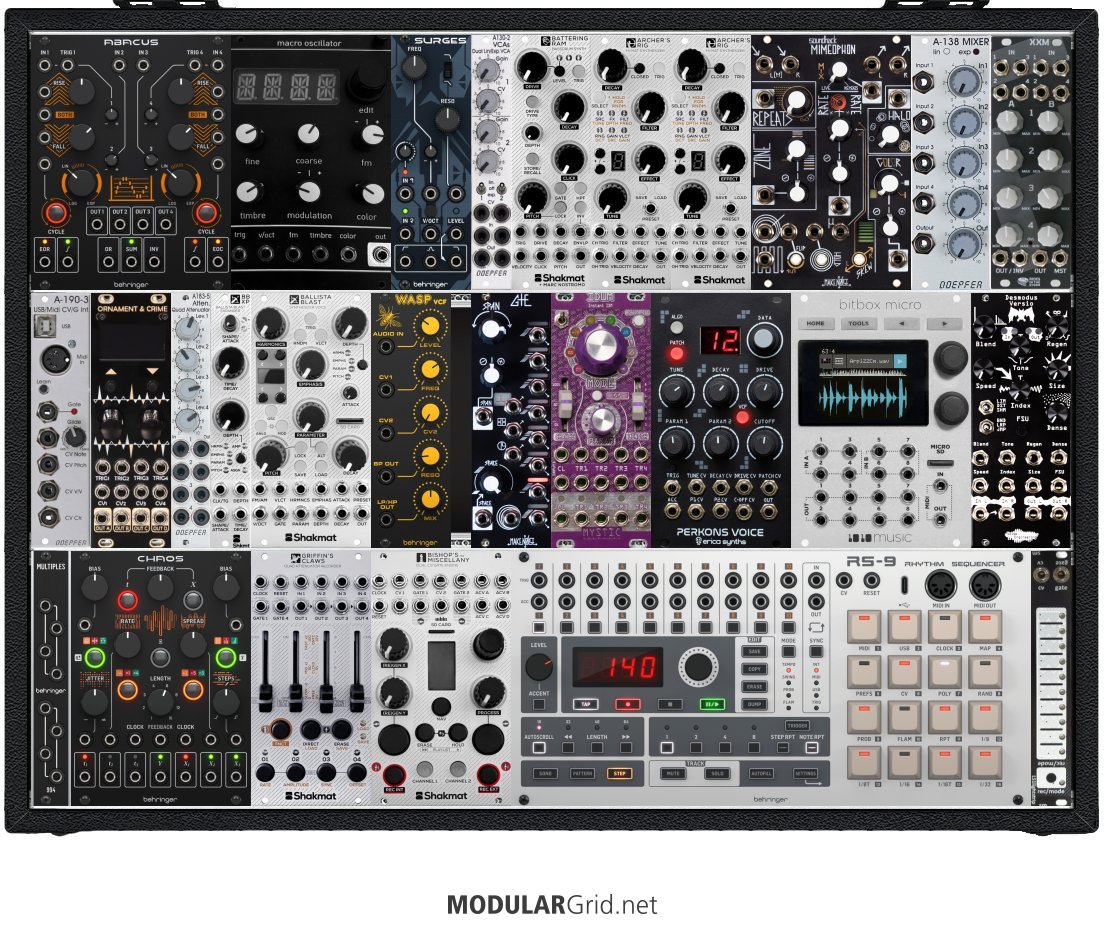The image size is (1106, 926).
Task: Click the RS-9 LEVEL knob
Action: pyautogui.click(x=539, y=668)
